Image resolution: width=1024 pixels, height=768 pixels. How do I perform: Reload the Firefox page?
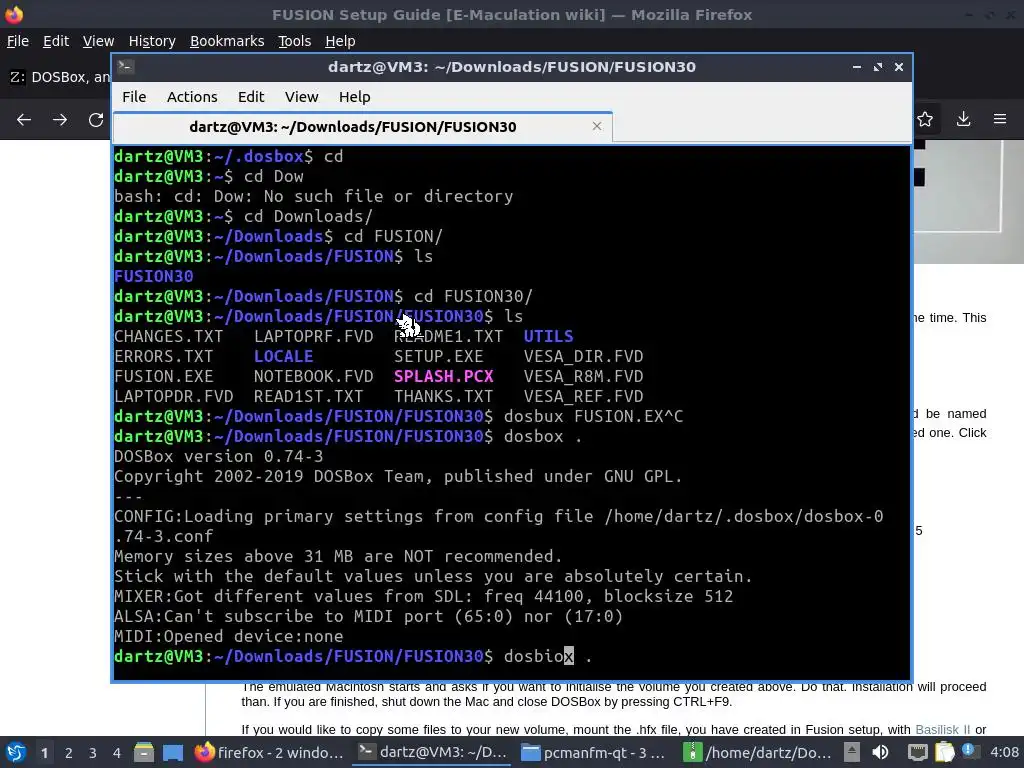click(x=95, y=120)
